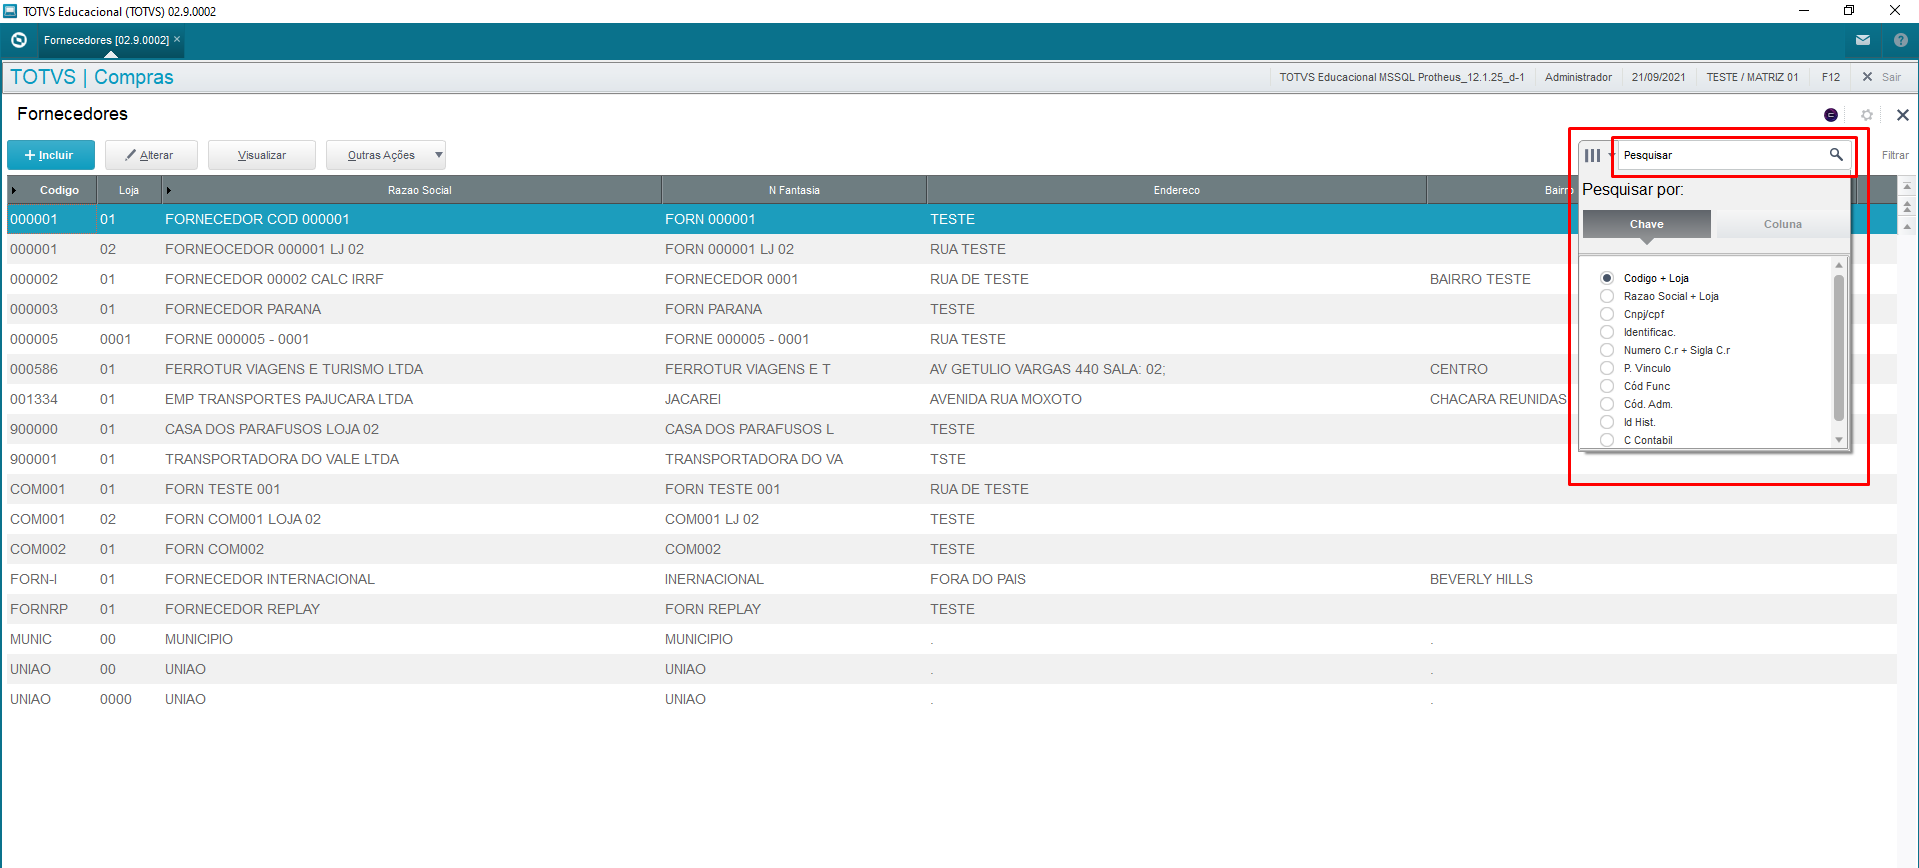
Task: Click into the Pesquisar search field
Action: tap(1722, 155)
